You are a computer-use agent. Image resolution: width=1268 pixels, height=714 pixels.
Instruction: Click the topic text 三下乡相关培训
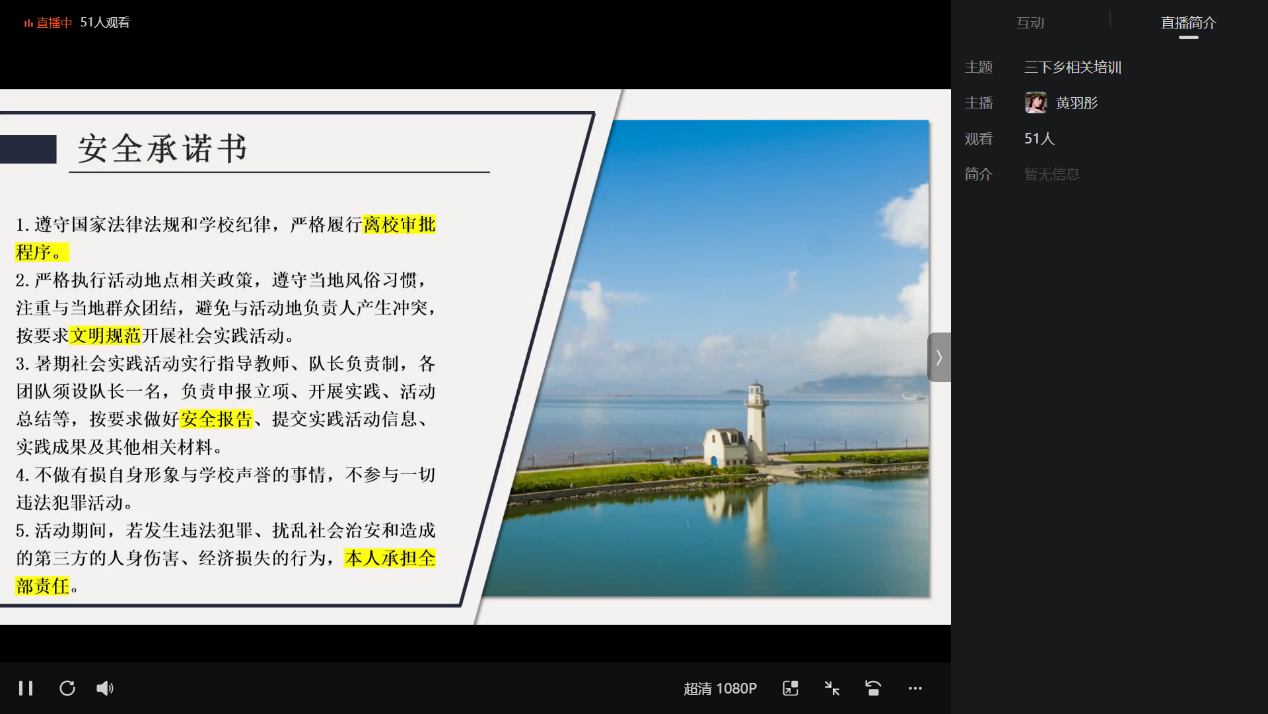(x=1073, y=67)
